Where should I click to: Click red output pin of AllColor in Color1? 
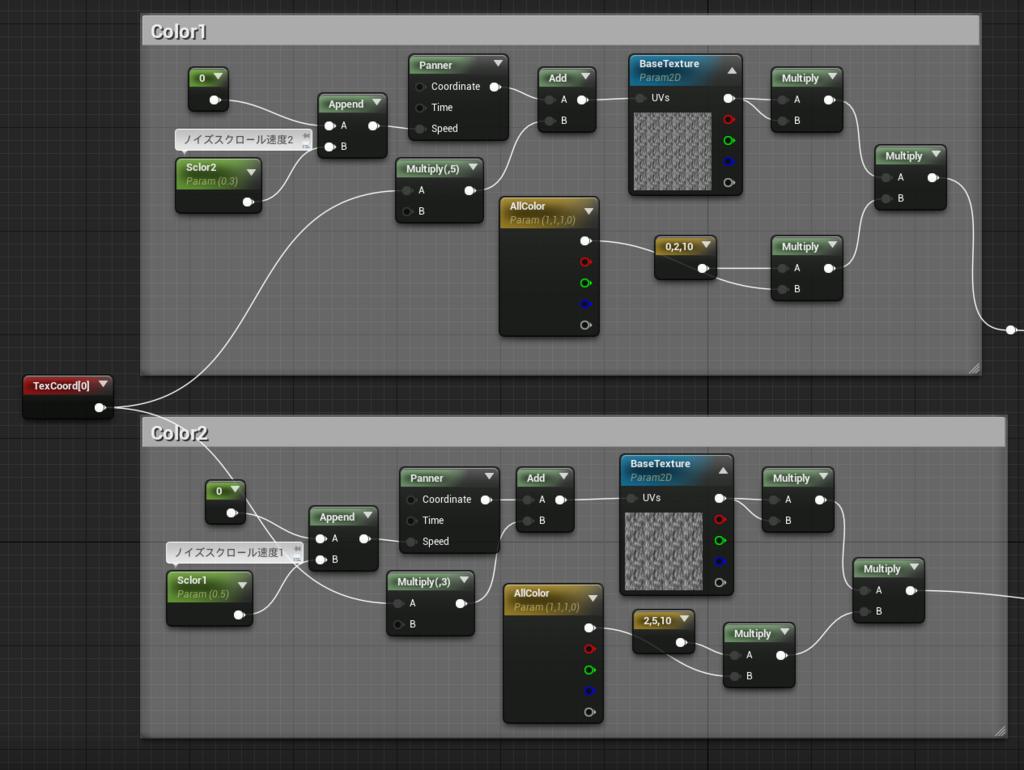(x=586, y=262)
